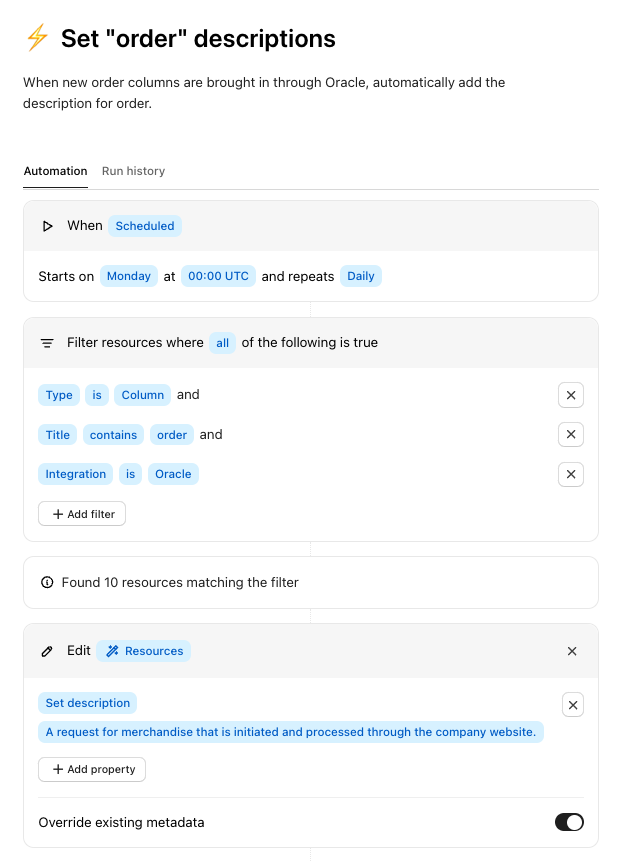Remove the Title contains order filter
618x861 pixels.
(x=571, y=435)
